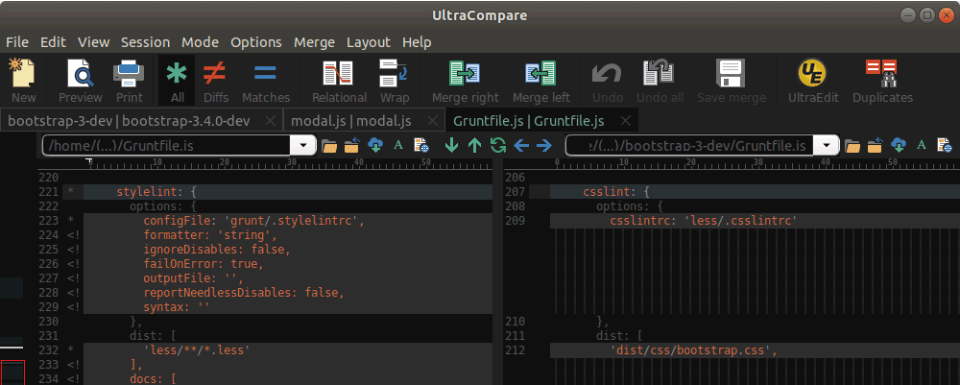This screenshot has width=960, height=385.
Task: Open the Session menu
Action: (145, 42)
